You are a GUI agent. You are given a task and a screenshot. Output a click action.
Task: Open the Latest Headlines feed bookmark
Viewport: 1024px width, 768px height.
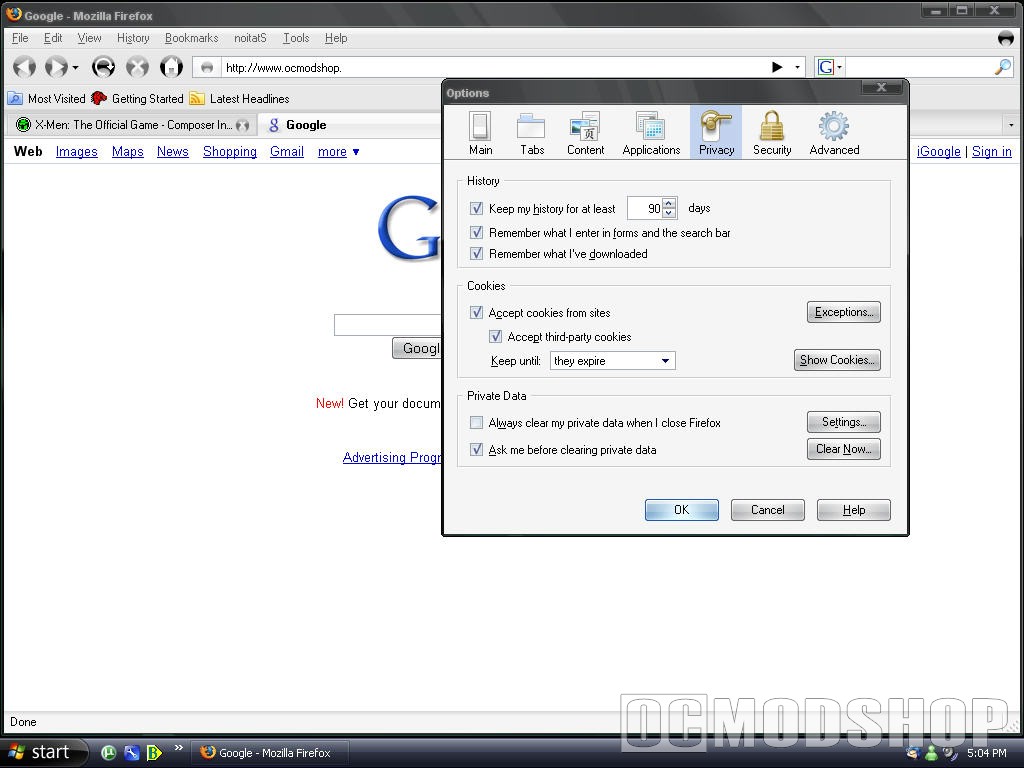[x=240, y=99]
